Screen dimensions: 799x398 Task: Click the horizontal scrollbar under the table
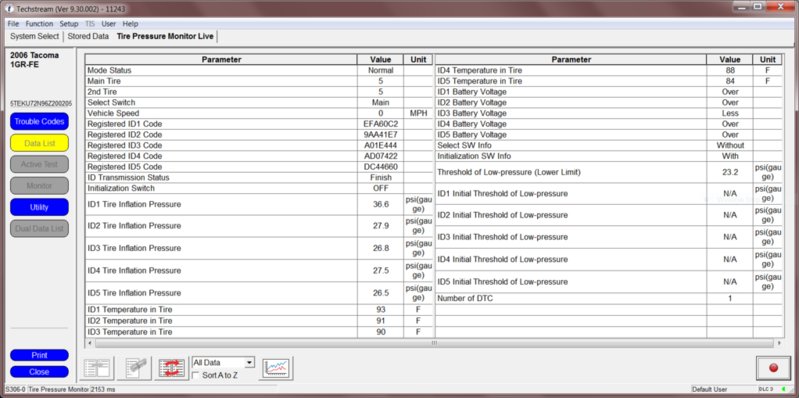coord(434,343)
